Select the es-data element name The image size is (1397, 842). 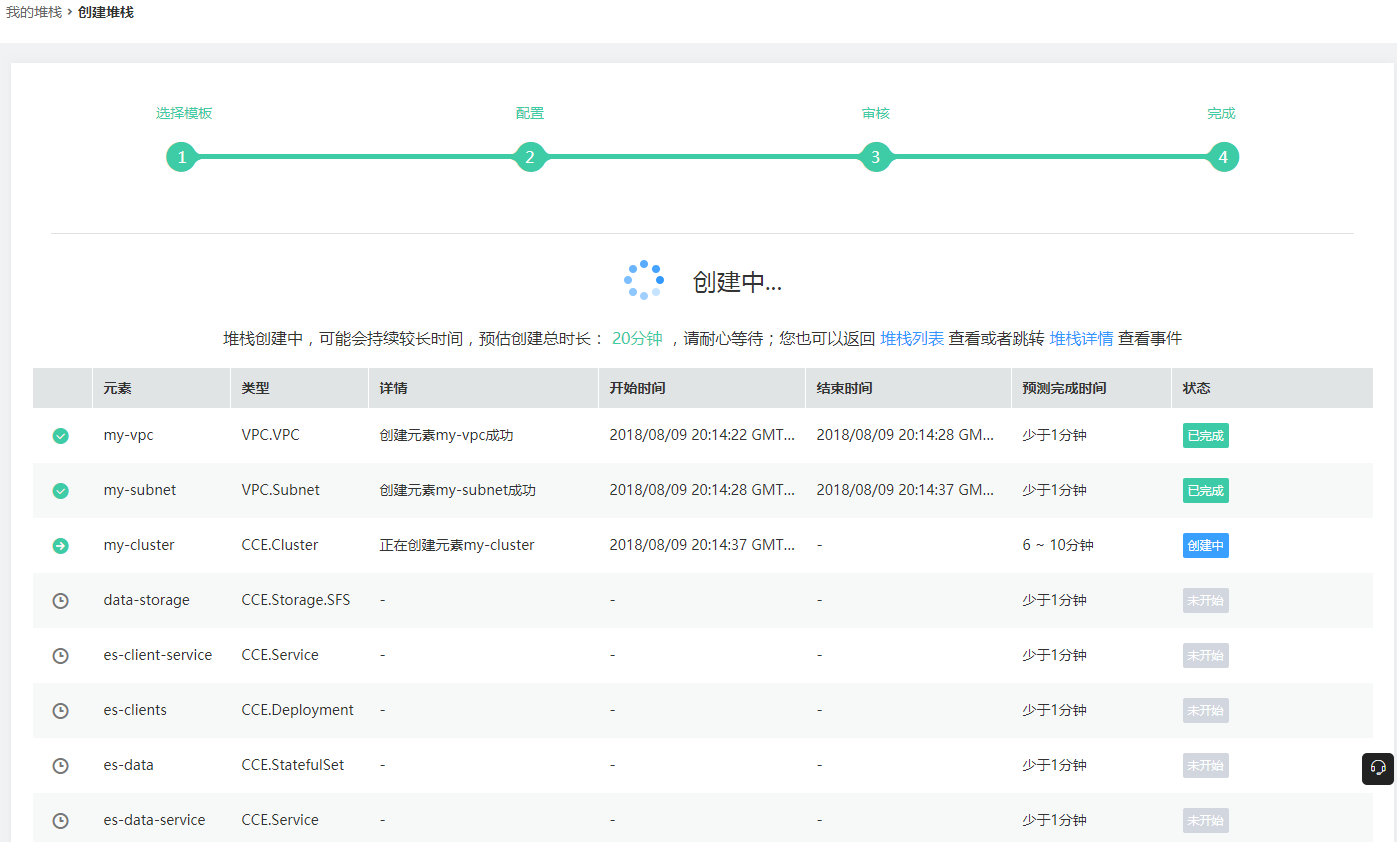pos(129,766)
